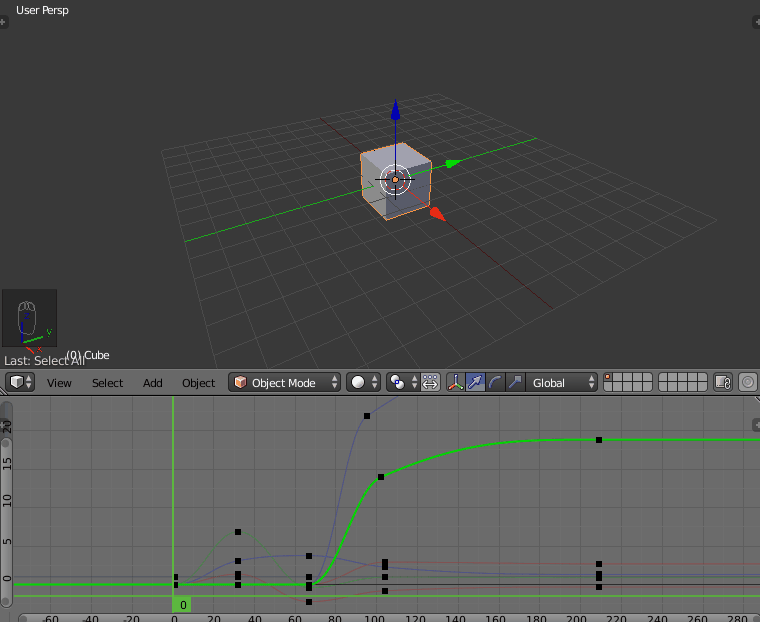Click the User Persp view label

[x=42, y=10]
